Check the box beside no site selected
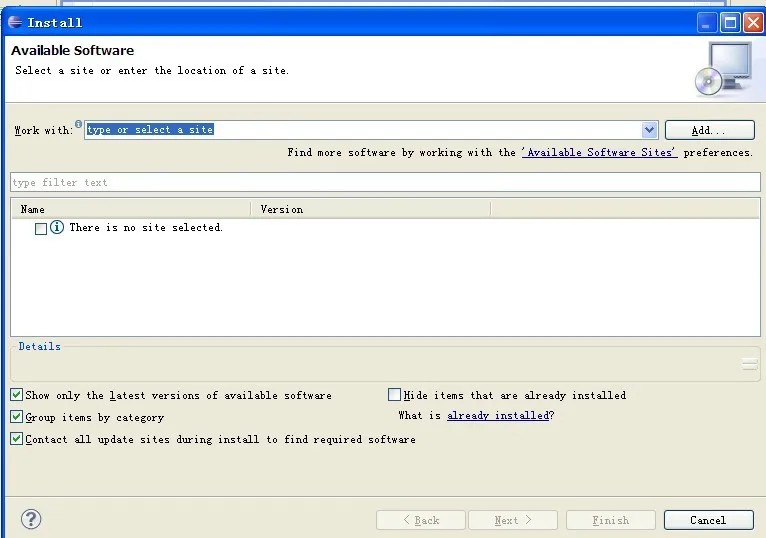This screenshot has width=766, height=538. (41, 229)
